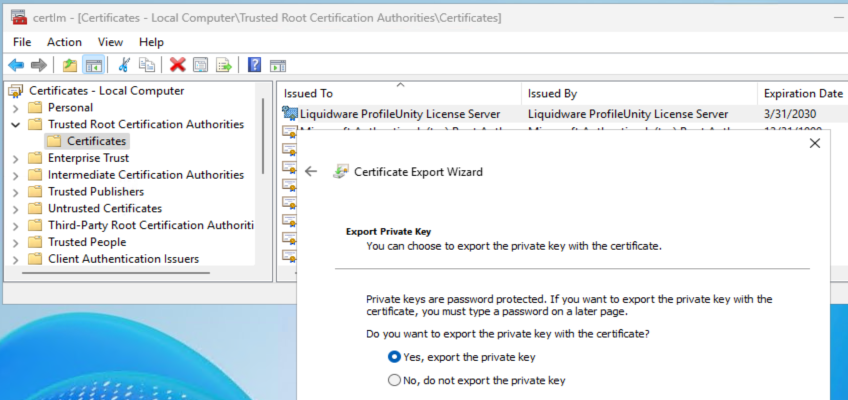Screen dimensions: 848x400
Task: Click the Liquidware ProfileUnity Issued By cell
Action: click(x=628, y=114)
